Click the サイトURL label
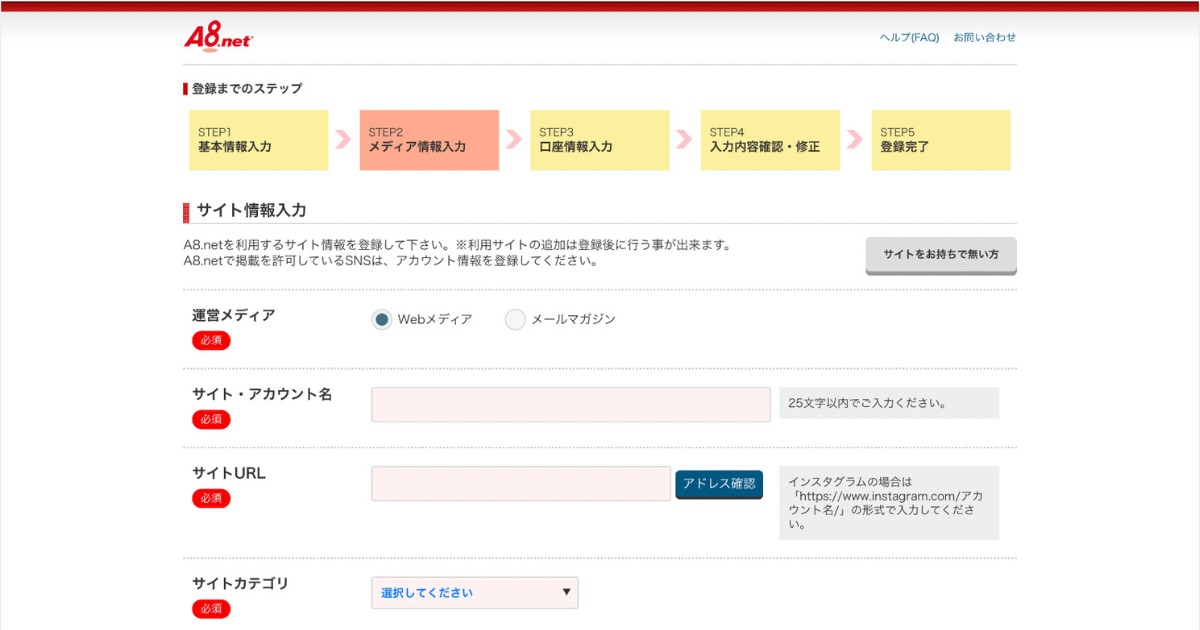Screen dimensions: 1200x630 [229, 473]
